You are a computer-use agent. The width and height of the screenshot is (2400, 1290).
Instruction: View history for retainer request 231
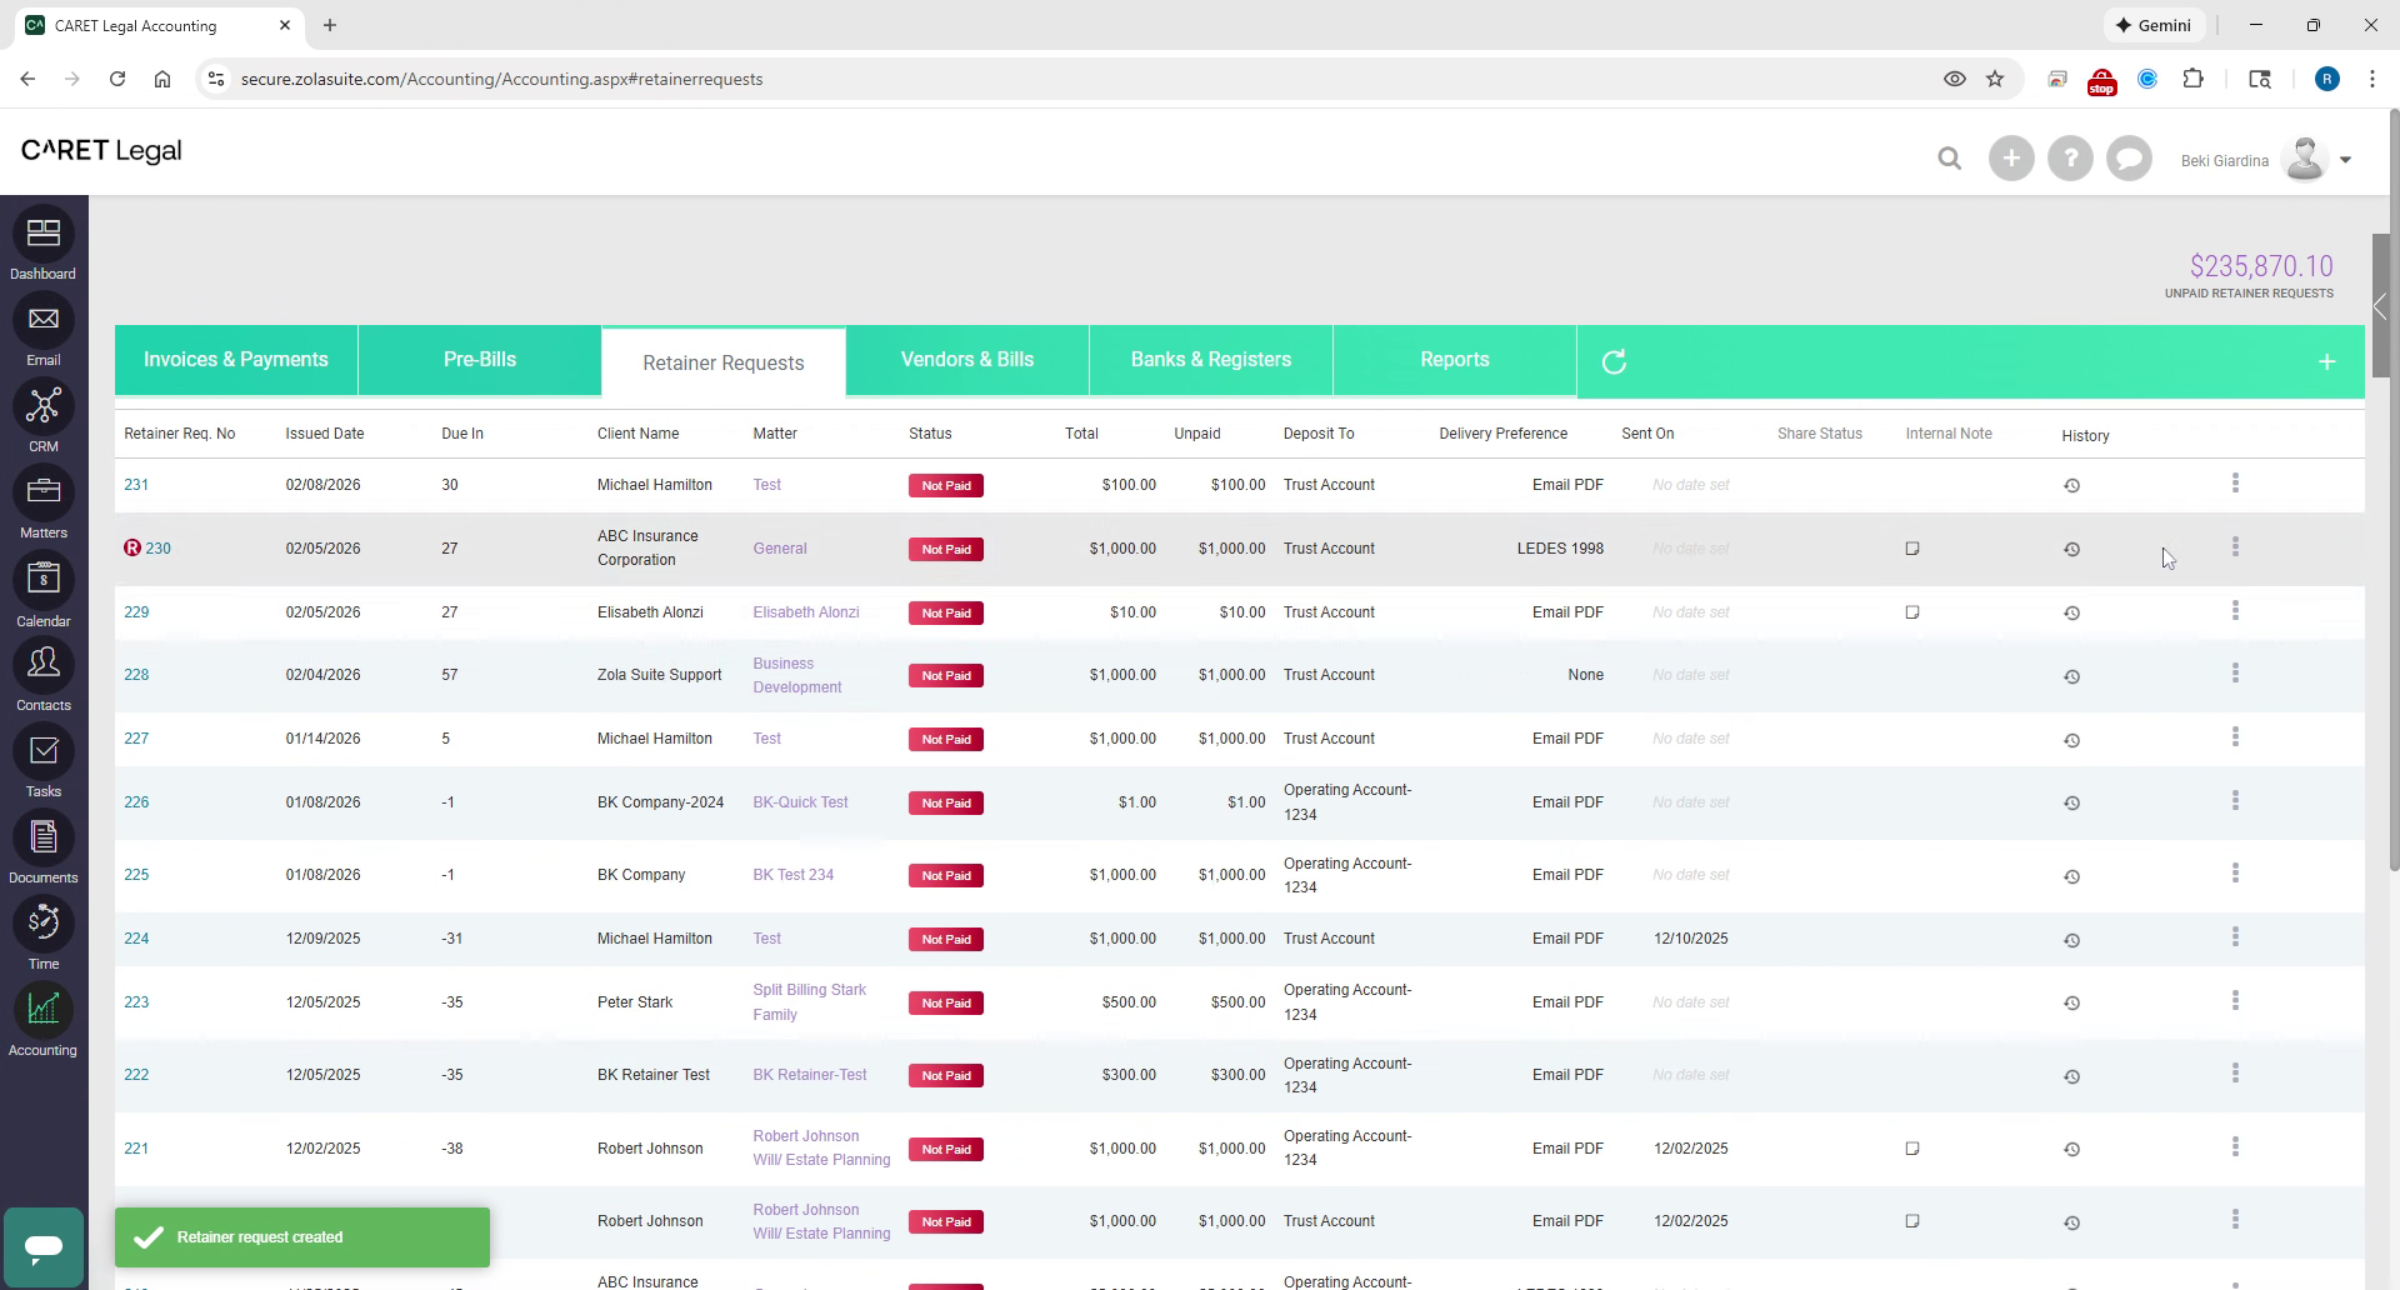(x=2072, y=486)
